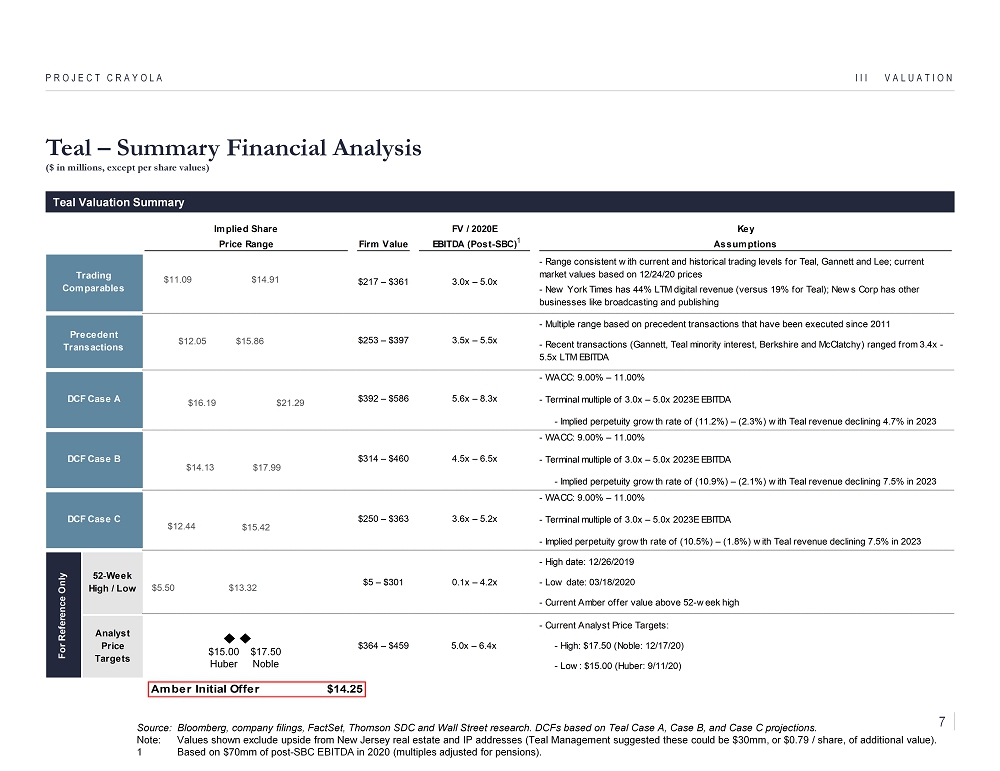Select the 52-Week High / Low label
The height and width of the screenshot is (771, 1000).
(113, 582)
